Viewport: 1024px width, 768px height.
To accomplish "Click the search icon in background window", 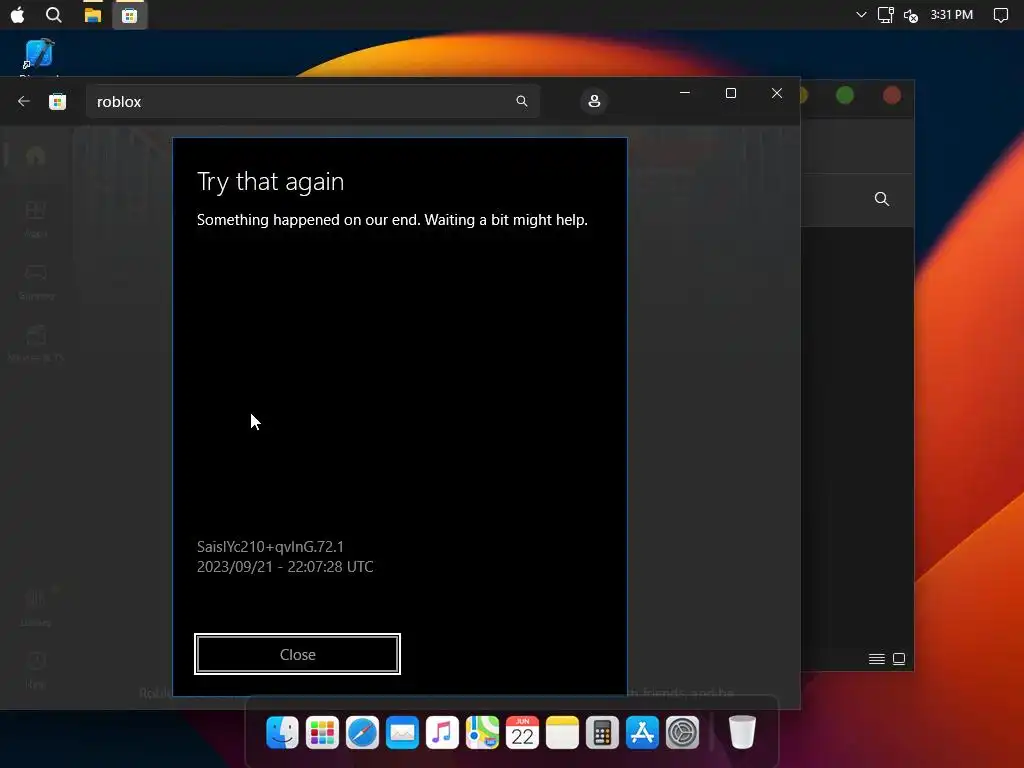I will [882, 199].
